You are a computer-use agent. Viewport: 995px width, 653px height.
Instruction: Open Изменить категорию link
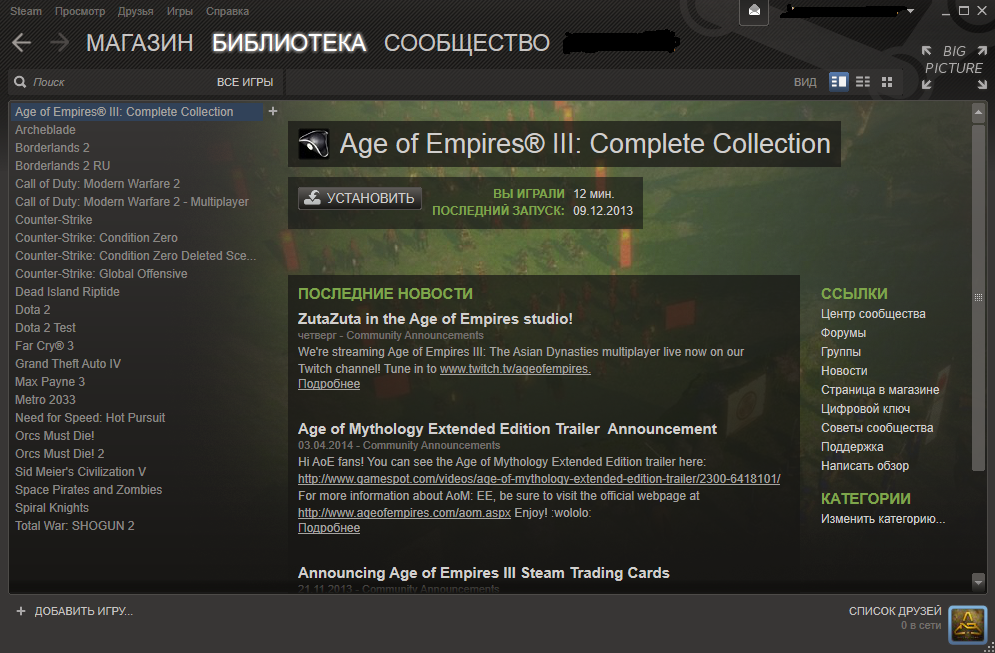pyautogui.click(x=883, y=519)
